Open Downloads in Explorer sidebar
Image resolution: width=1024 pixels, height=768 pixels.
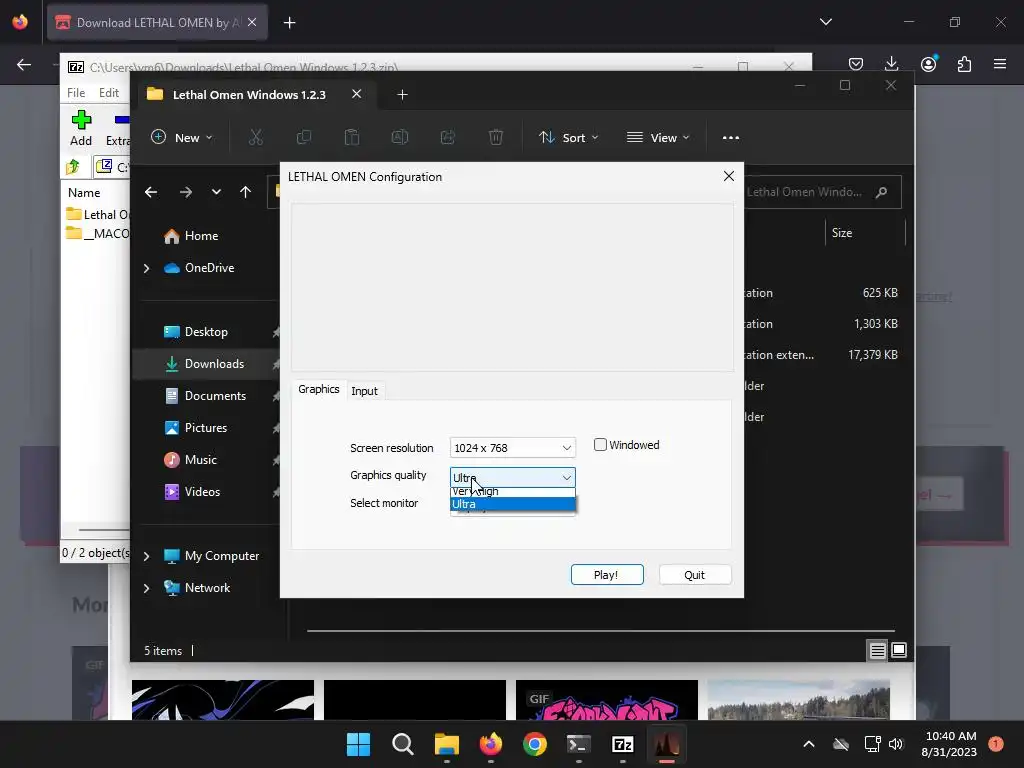tap(214, 364)
